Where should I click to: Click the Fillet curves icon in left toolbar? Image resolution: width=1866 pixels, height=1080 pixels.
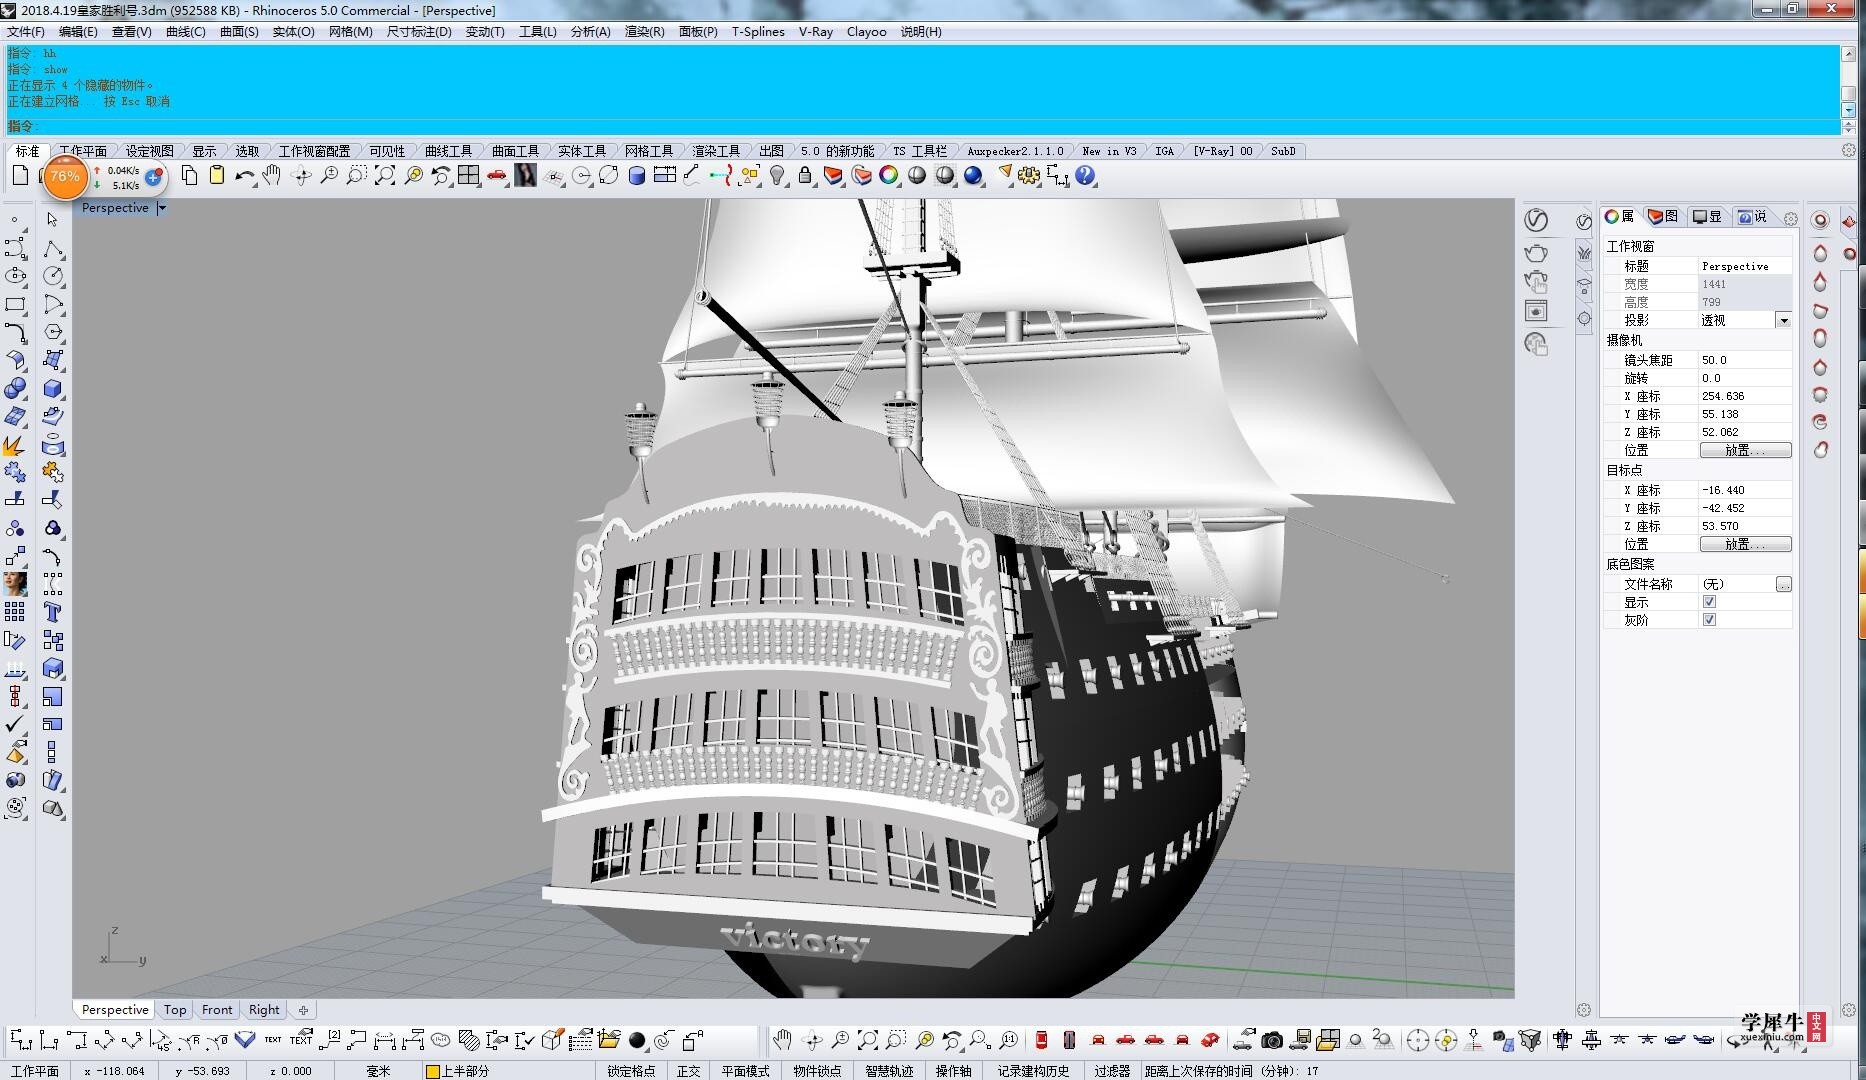pos(15,332)
